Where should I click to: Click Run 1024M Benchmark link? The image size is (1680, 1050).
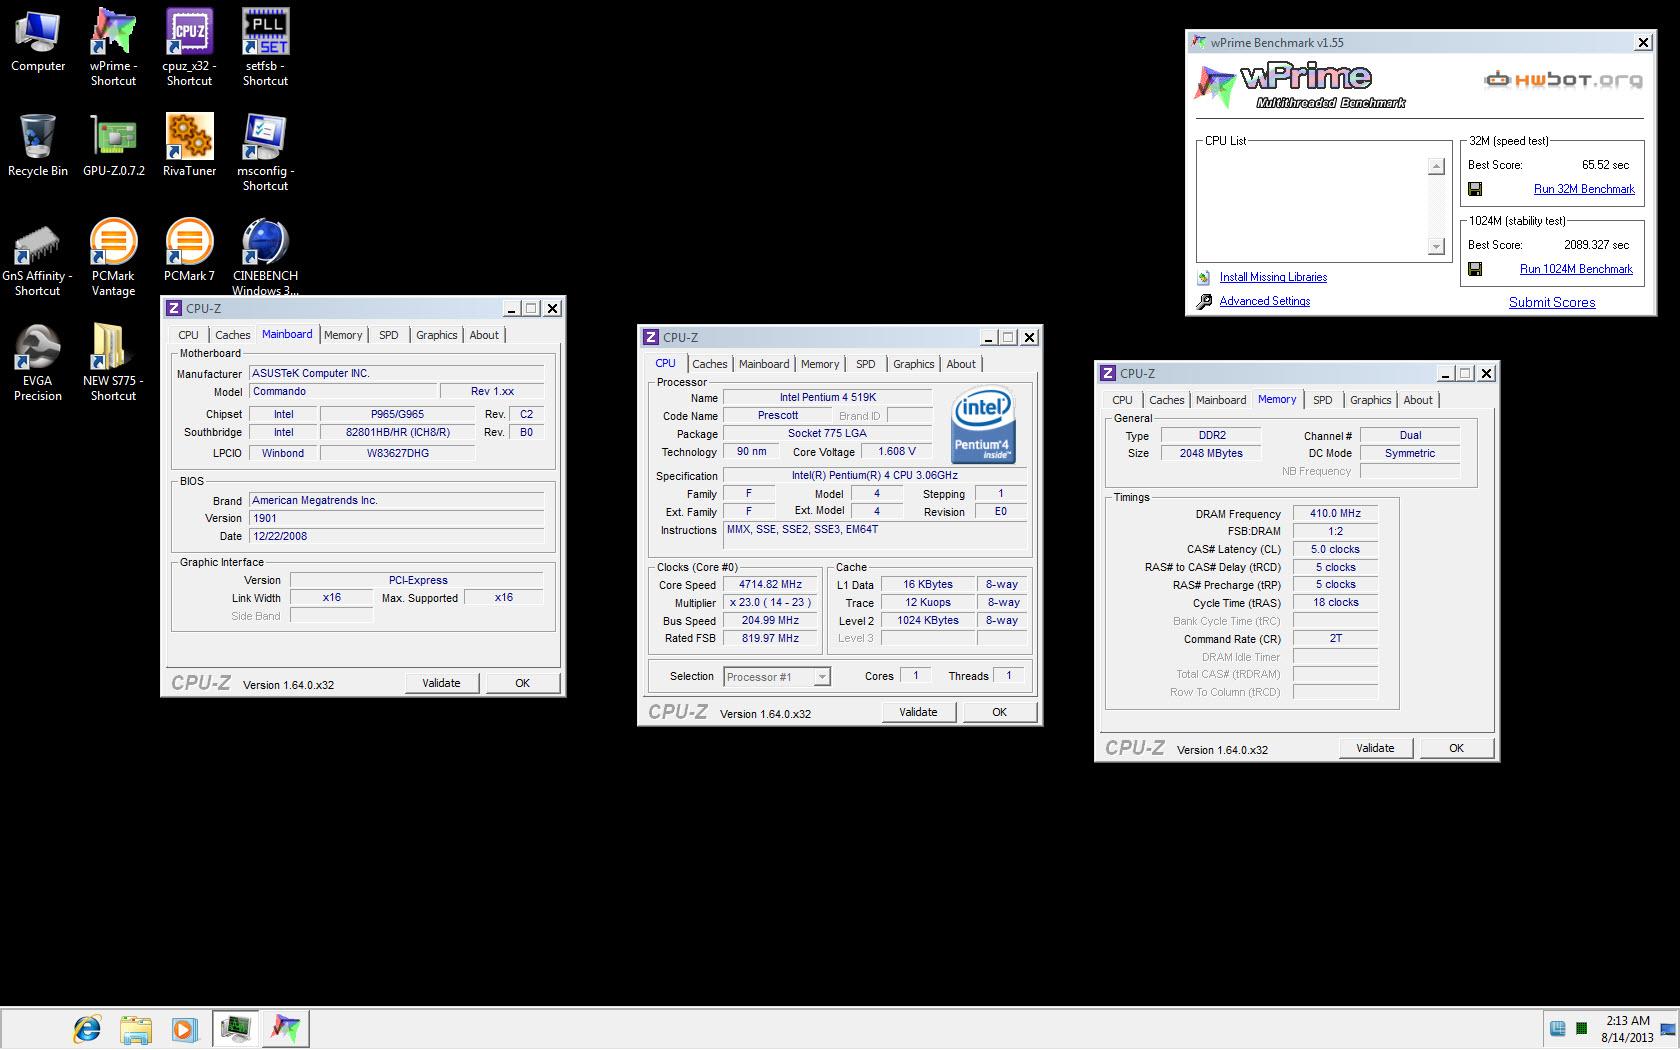1576,269
